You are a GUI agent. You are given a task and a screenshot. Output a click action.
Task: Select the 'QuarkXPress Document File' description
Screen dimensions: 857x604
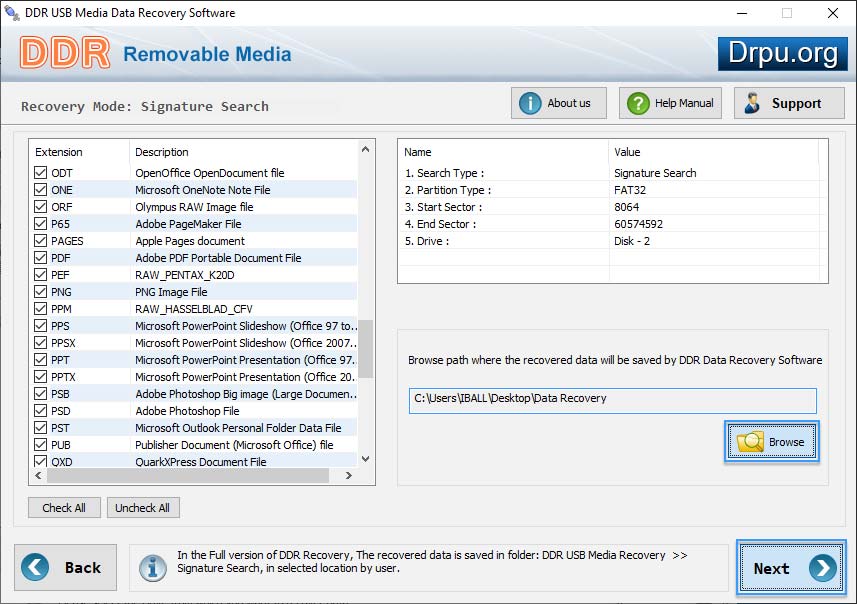pyautogui.click(x=201, y=462)
